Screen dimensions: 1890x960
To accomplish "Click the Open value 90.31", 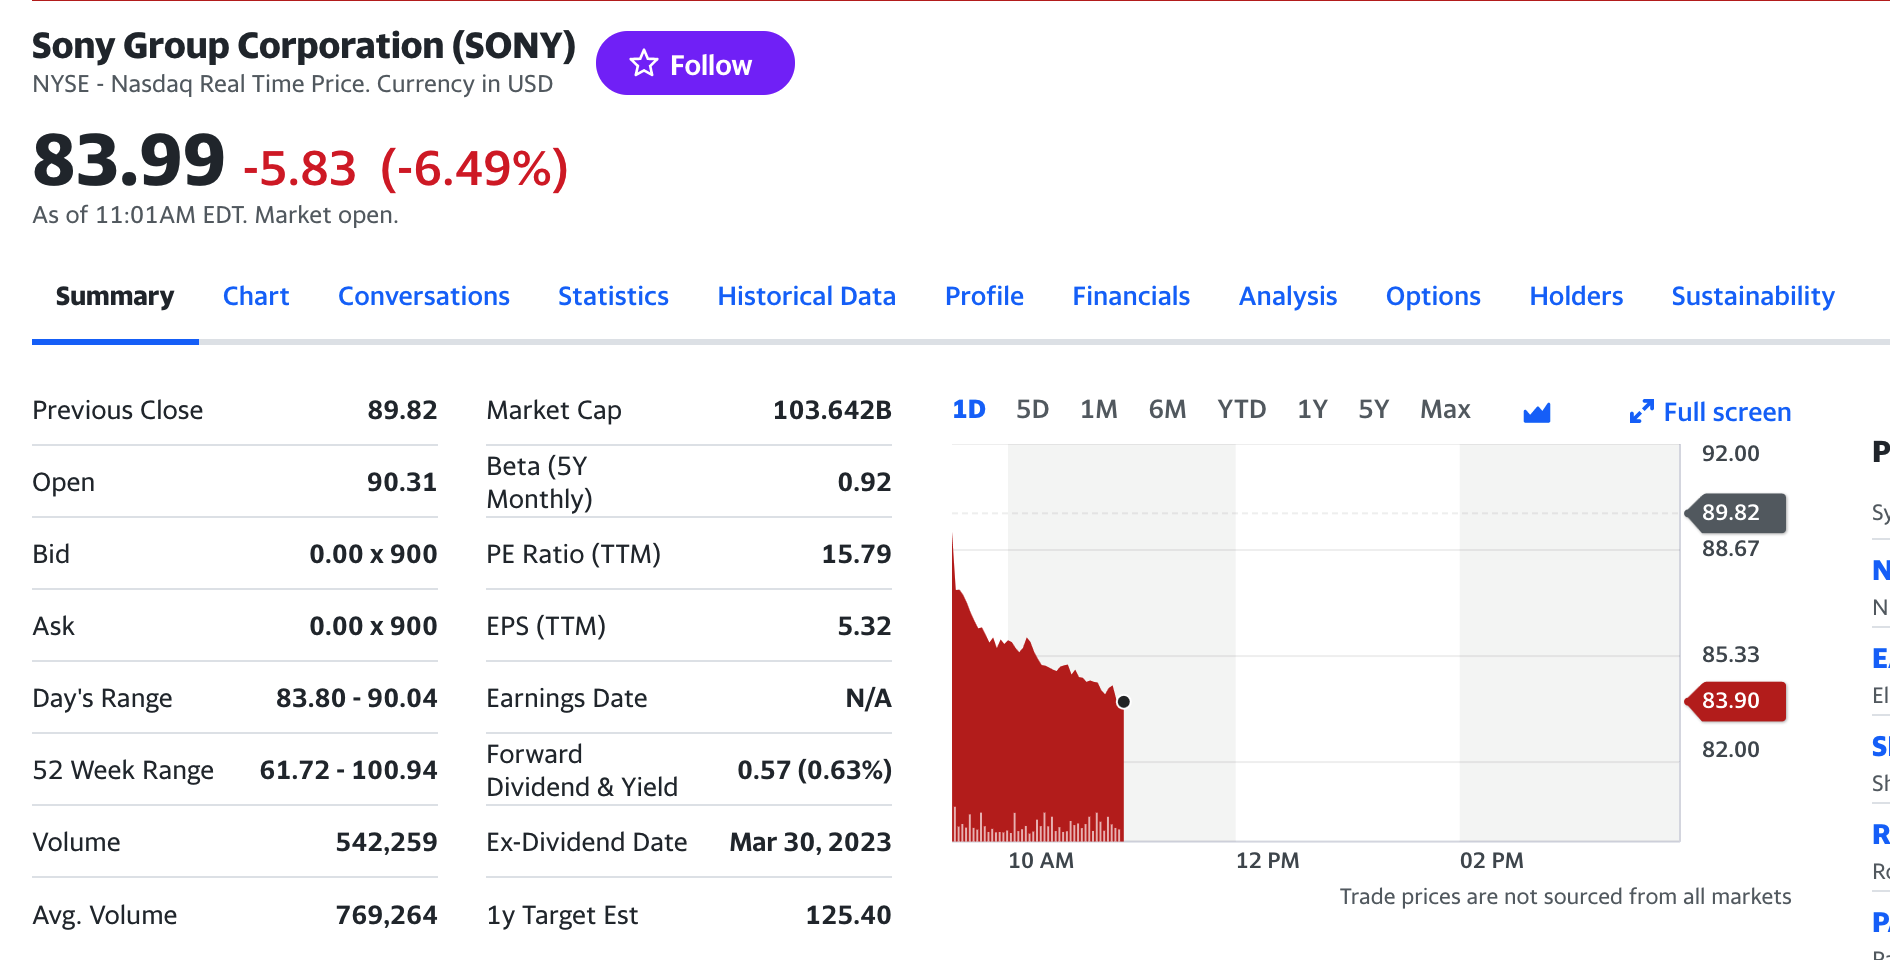I will coord(402,482).
